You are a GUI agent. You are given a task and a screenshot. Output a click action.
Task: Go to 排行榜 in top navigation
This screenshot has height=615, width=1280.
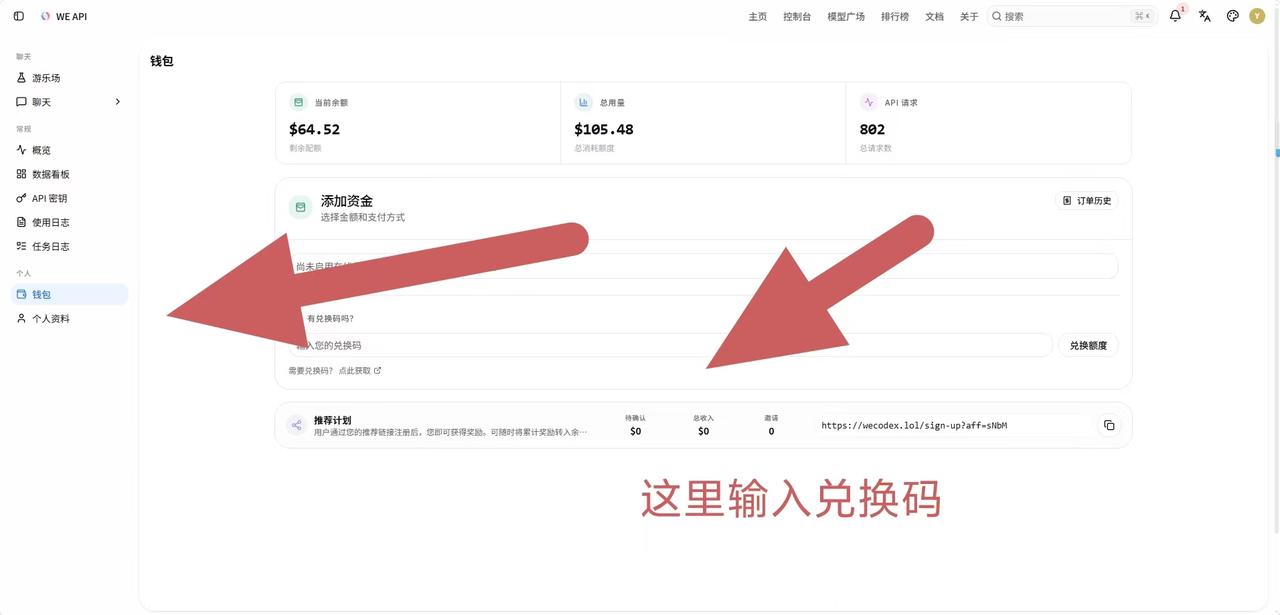[895, 16]
